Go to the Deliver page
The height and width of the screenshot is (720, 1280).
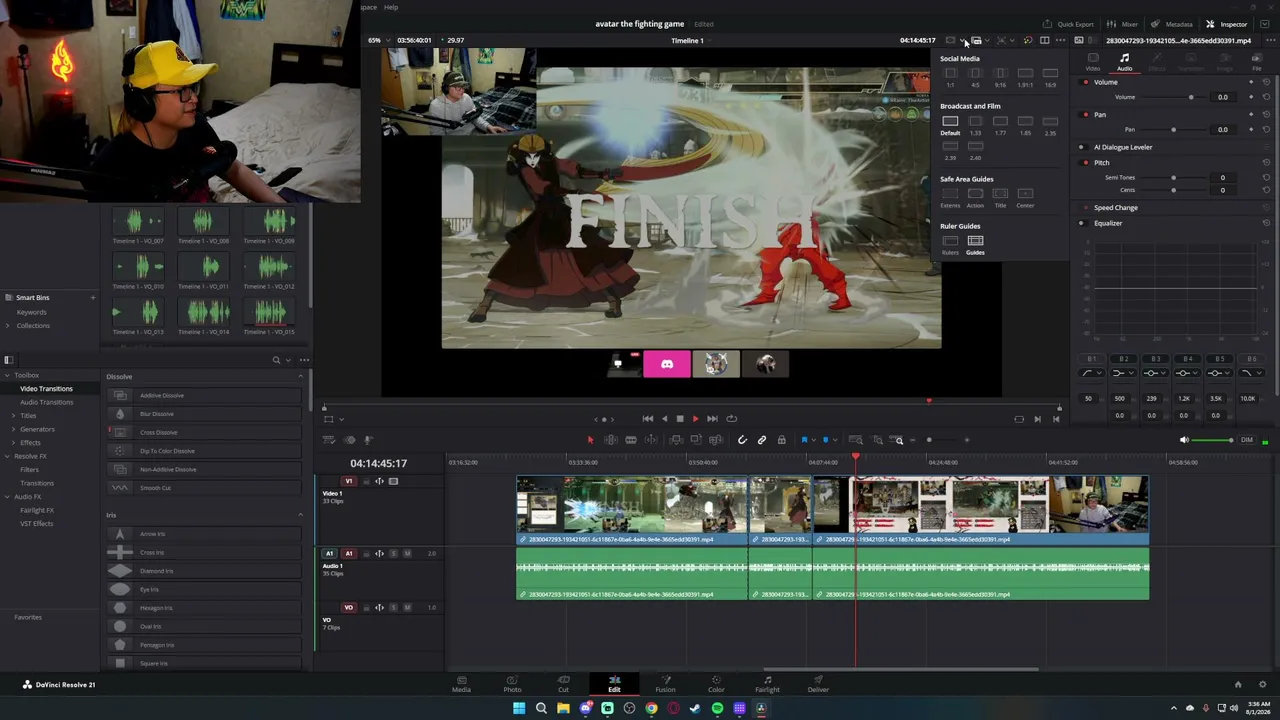click(x=818, y=684)
